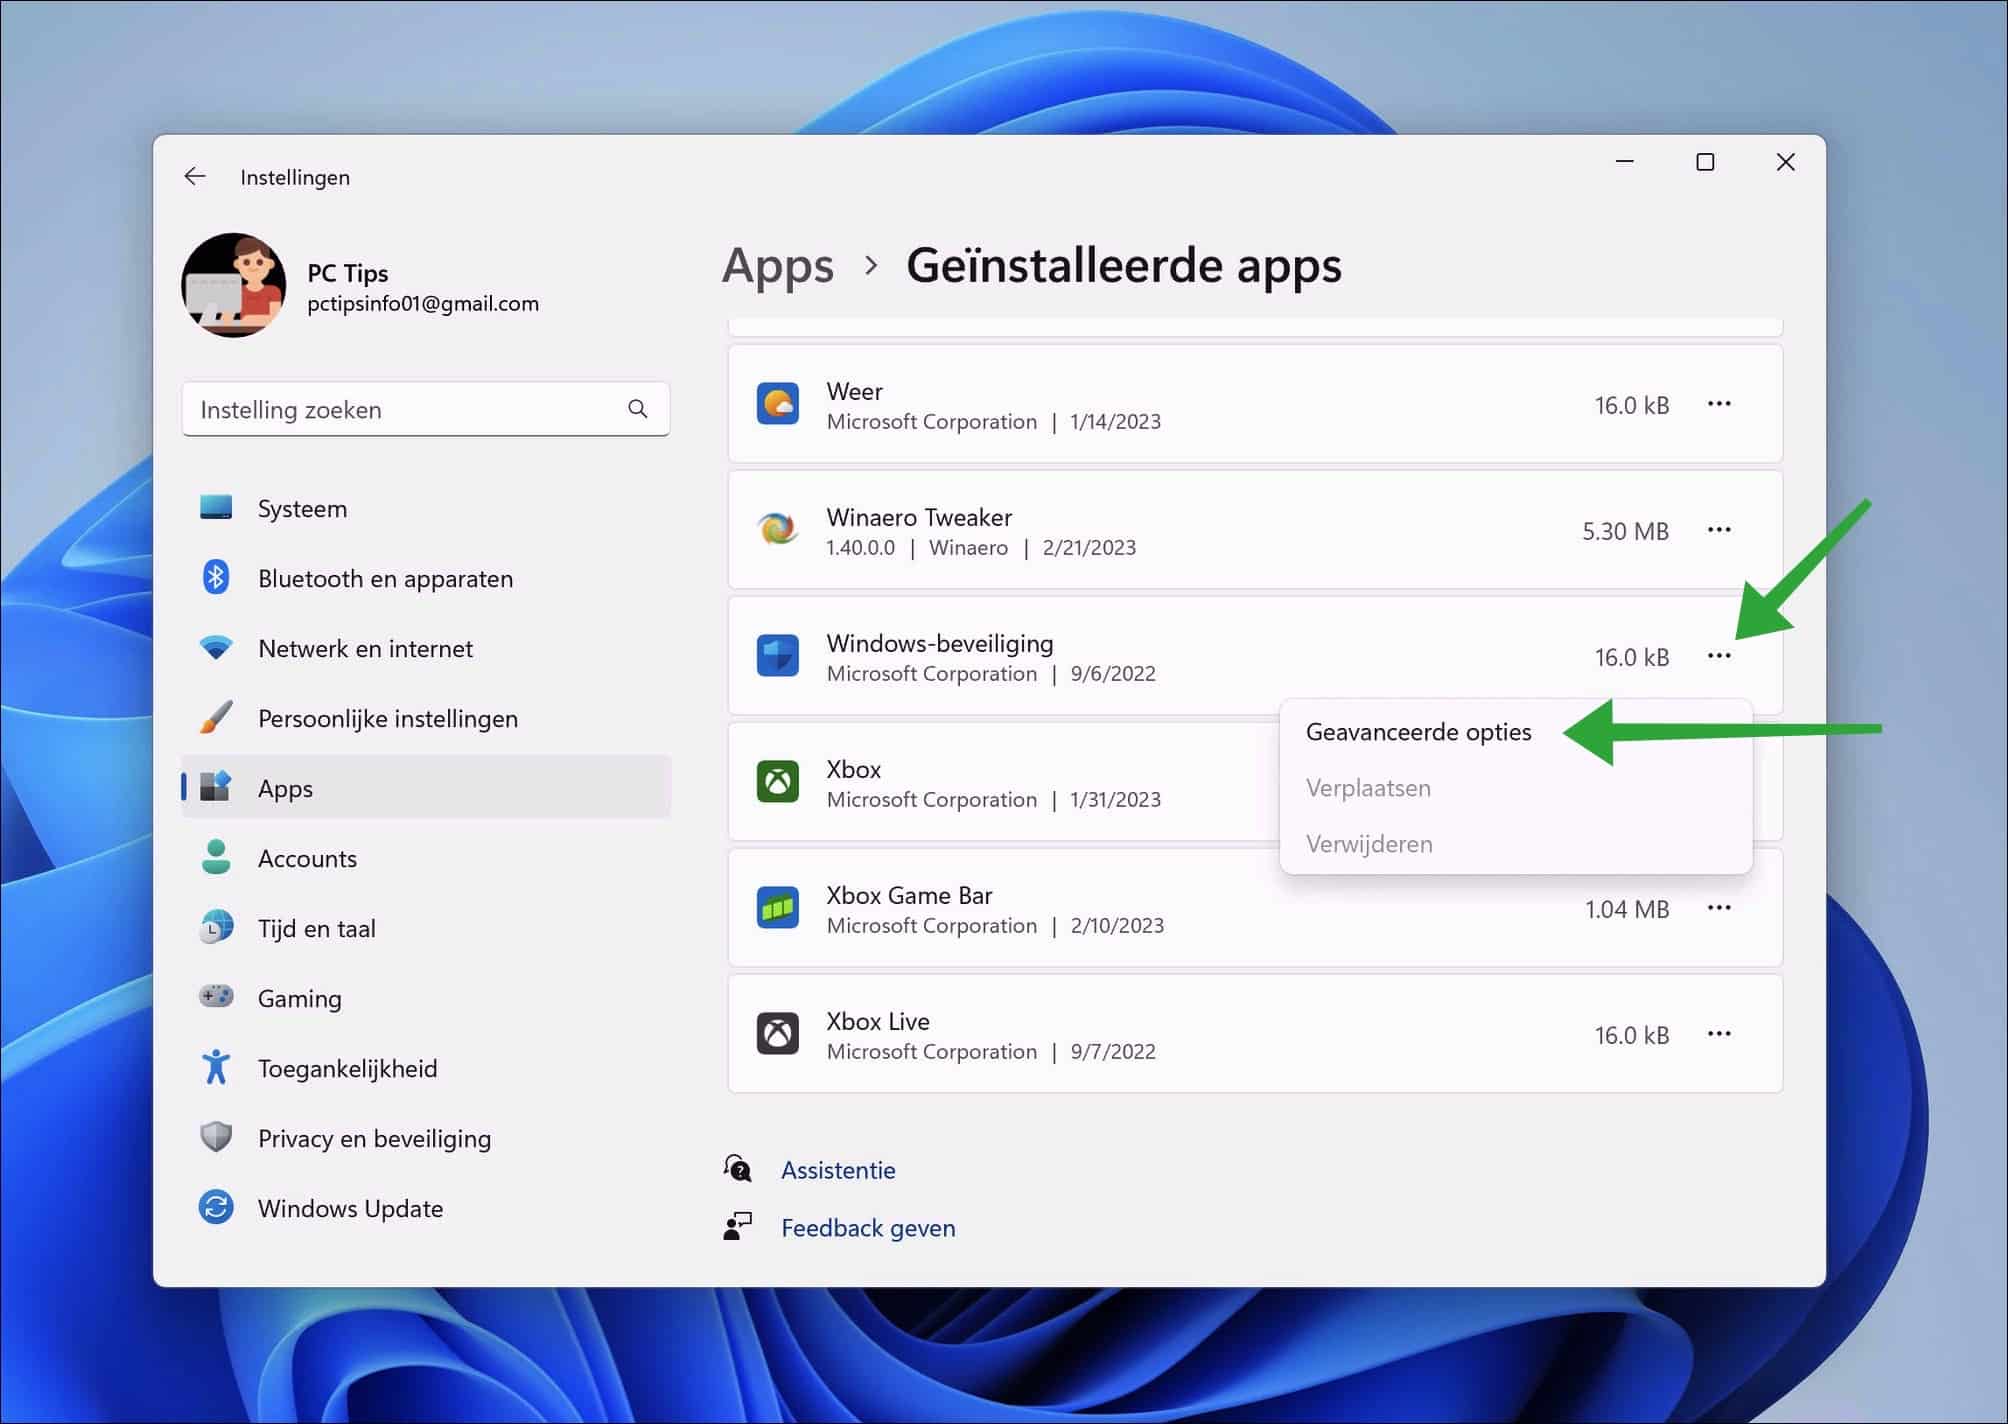Click the magnifier icon in search box

(638, 409)
